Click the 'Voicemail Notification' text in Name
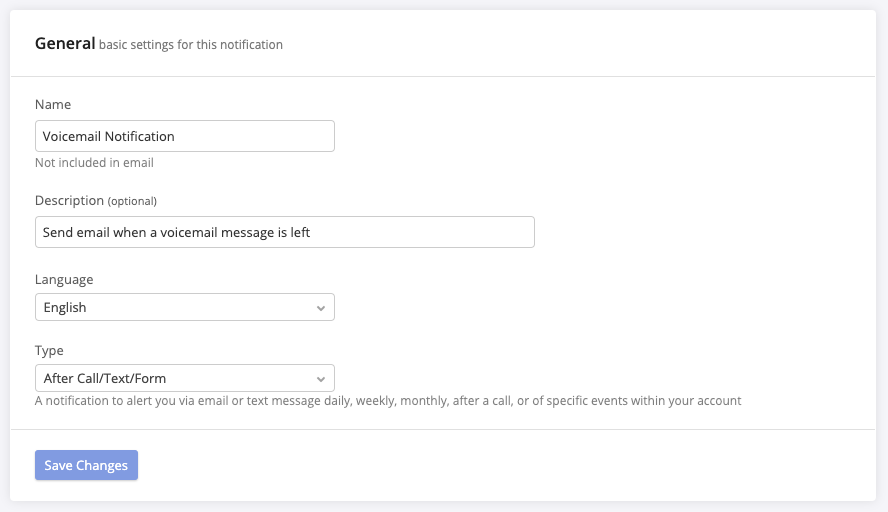This screenshot has height=512, width=888. pos(109,137)
